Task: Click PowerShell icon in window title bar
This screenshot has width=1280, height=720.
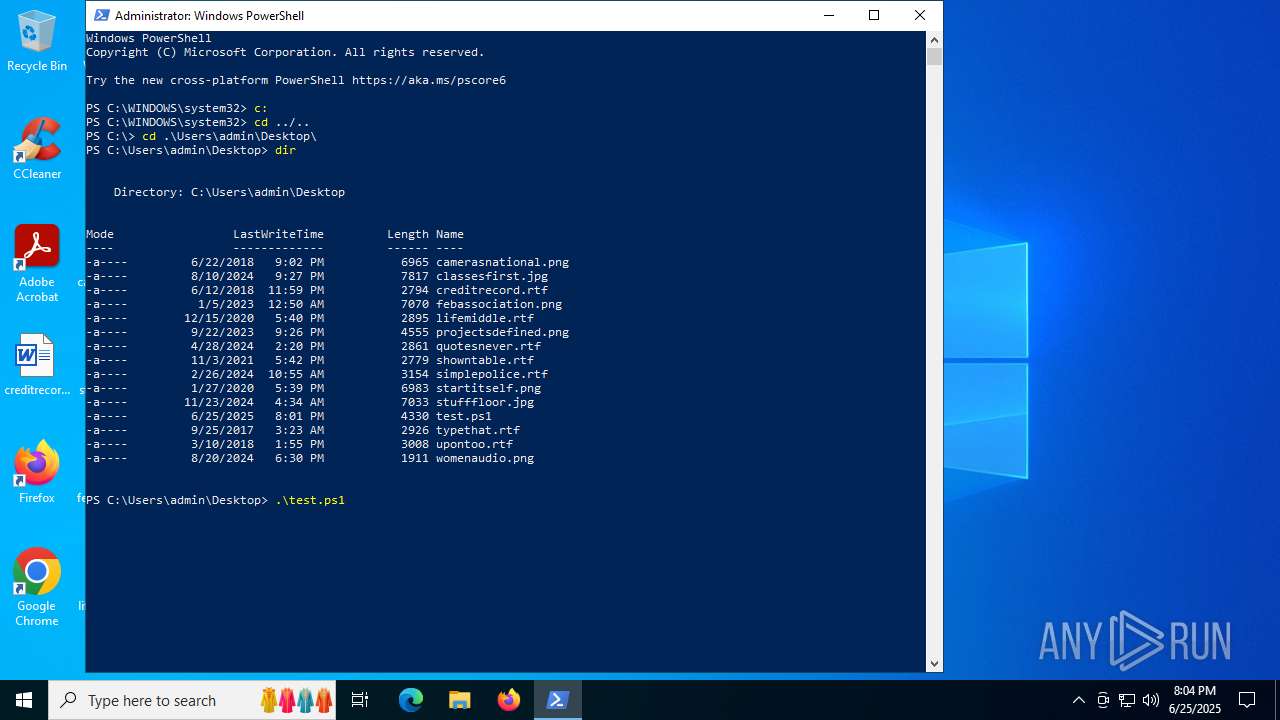Action: click(x=101, y=15)
